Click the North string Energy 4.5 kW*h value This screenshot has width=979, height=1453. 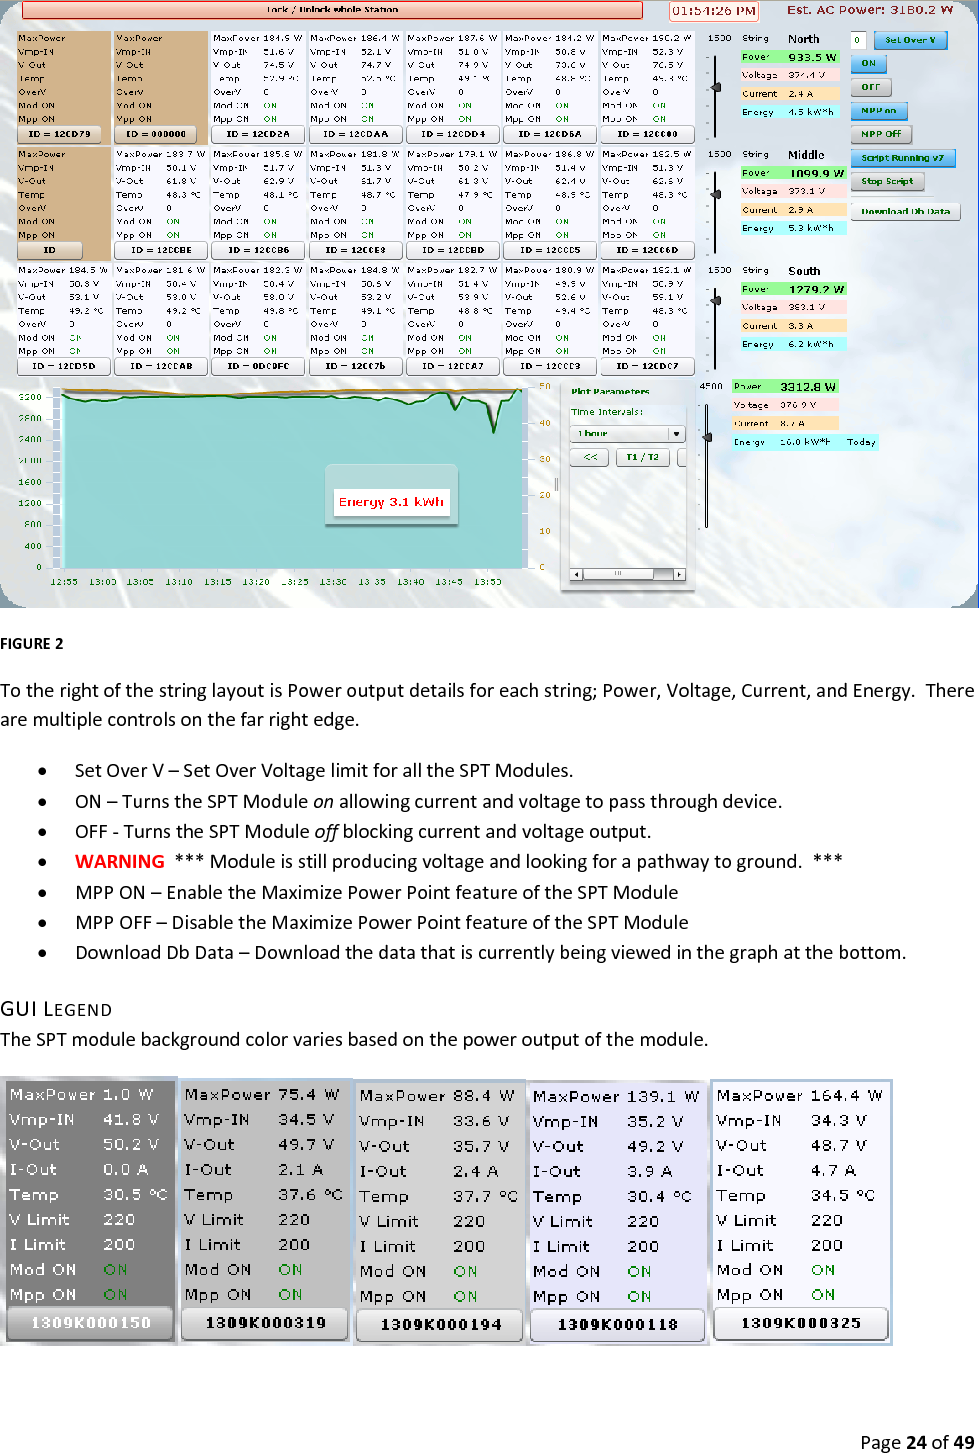point(811,112)
